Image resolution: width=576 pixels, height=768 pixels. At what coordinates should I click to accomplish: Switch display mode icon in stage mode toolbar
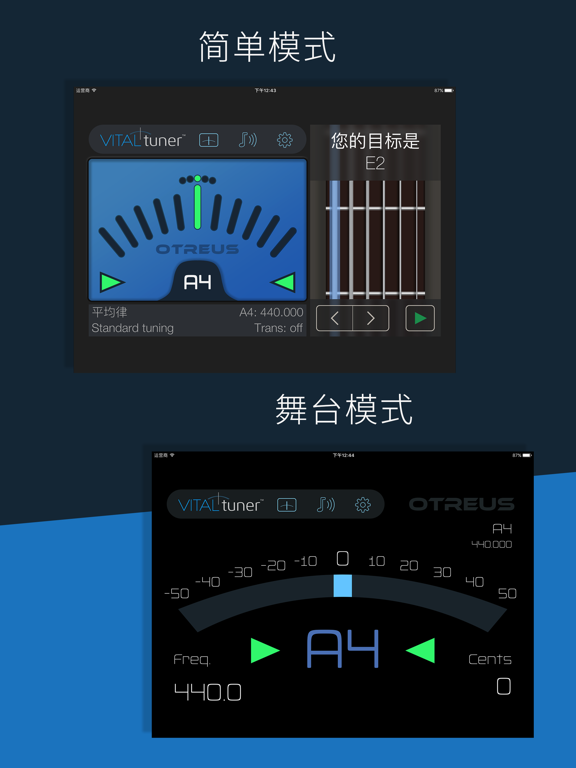(287, 505)
